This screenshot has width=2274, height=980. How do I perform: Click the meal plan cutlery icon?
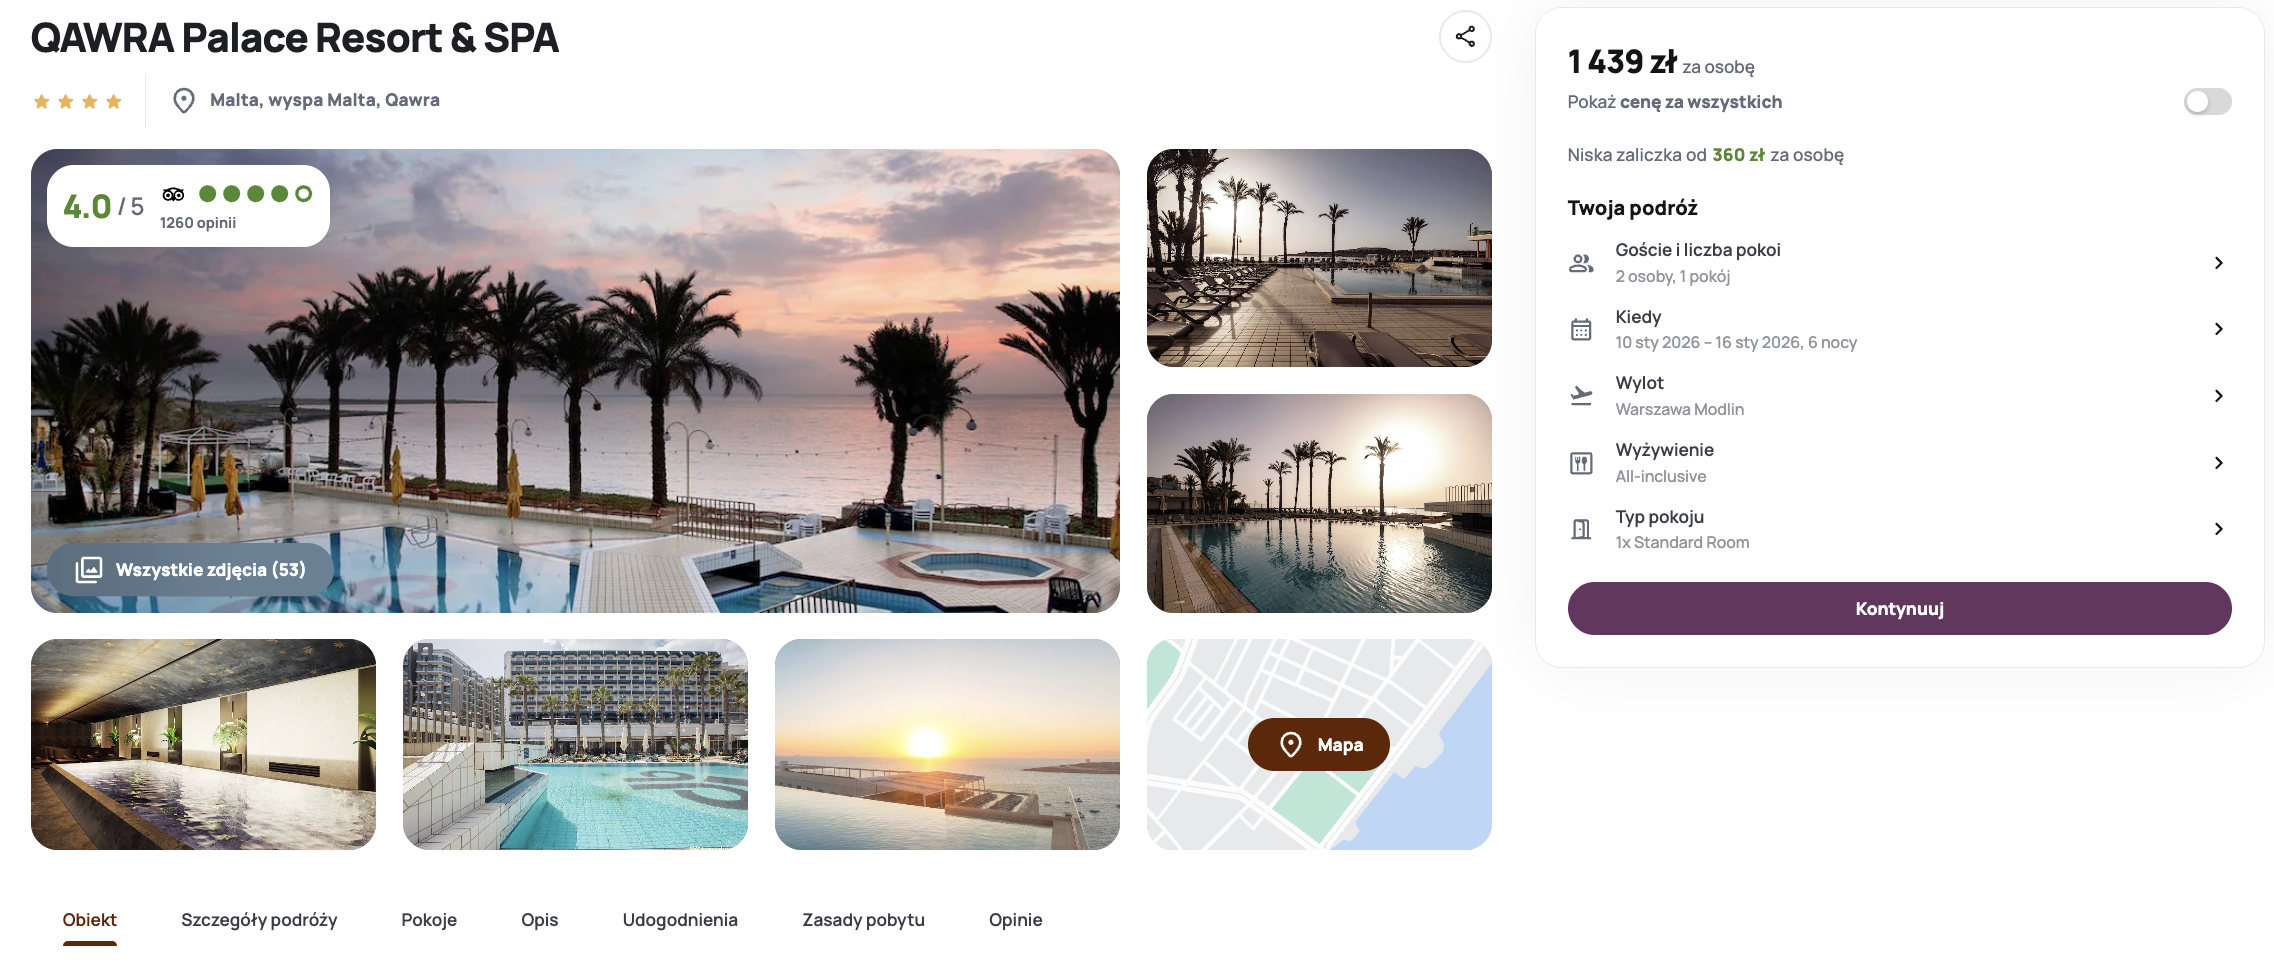click(x=1581, y=463)
